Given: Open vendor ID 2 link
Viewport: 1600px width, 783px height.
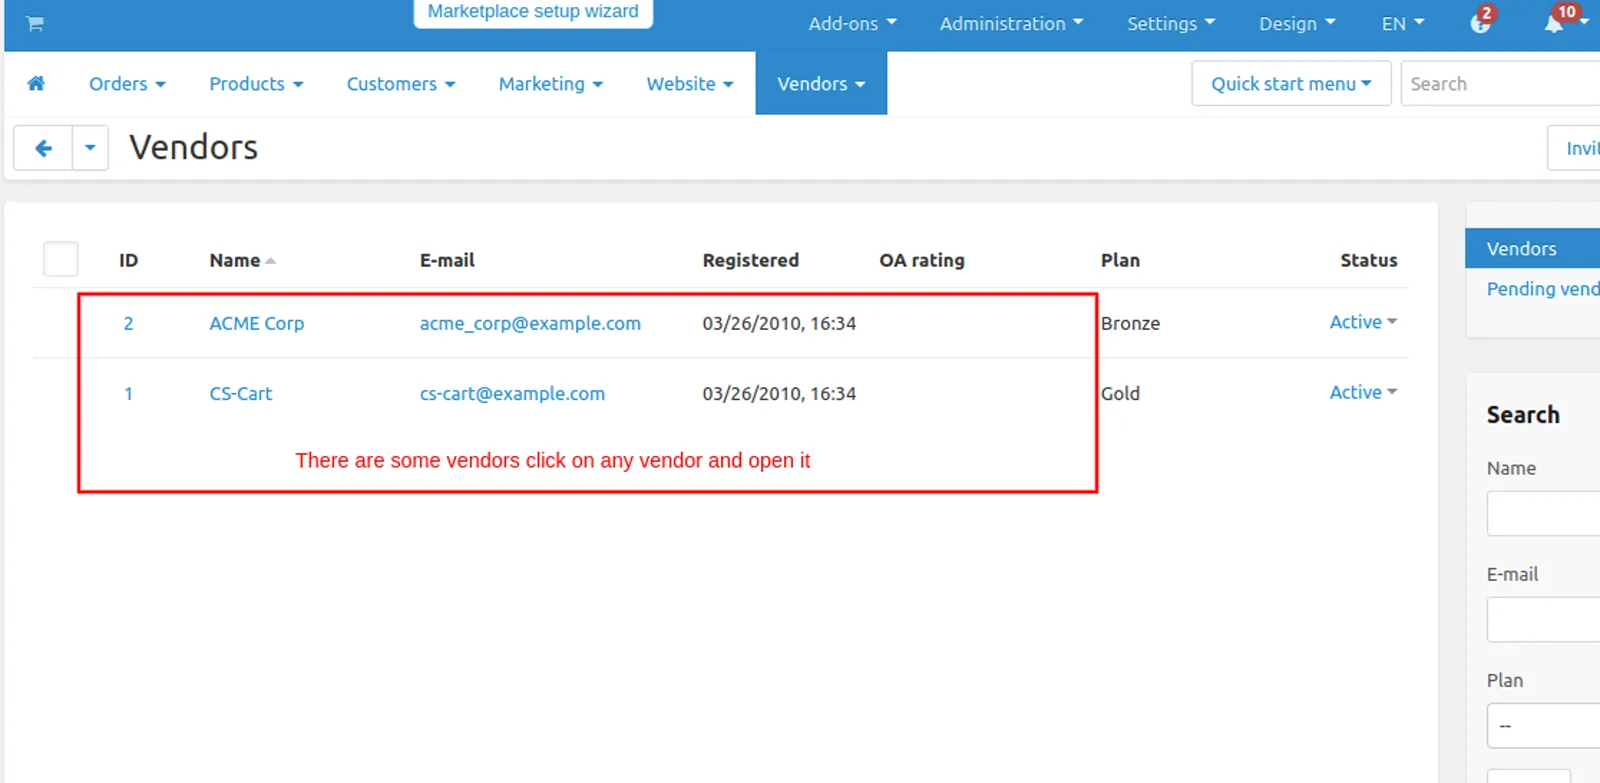Looking at the screenshot, I should (x=128, y=323).
